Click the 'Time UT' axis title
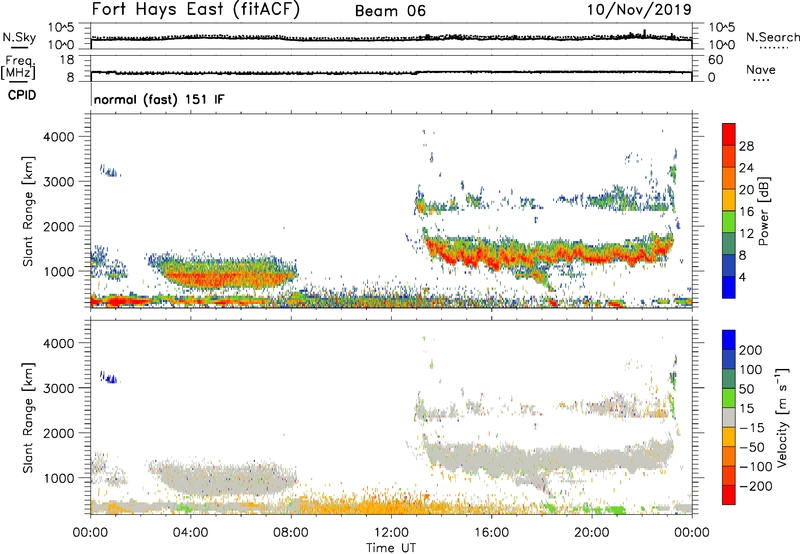The image size is (800, 554). tap(391, 548)
